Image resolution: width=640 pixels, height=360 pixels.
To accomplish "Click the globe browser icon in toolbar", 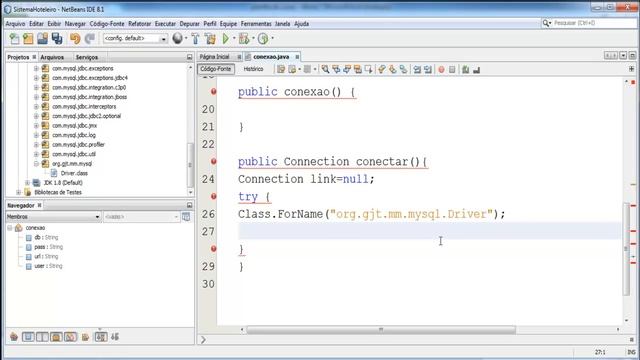I will (178, 38).
